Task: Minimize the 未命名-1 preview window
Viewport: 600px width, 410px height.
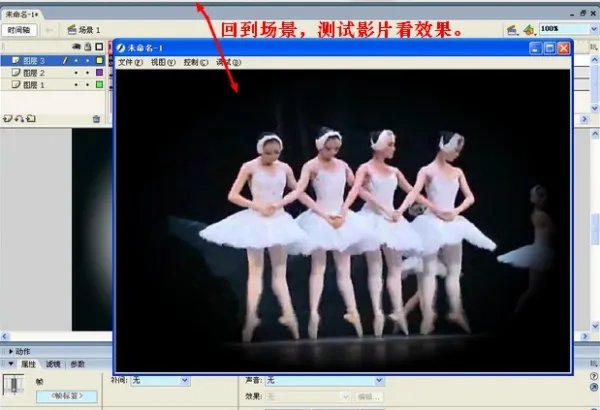Action: click(535, 48)
